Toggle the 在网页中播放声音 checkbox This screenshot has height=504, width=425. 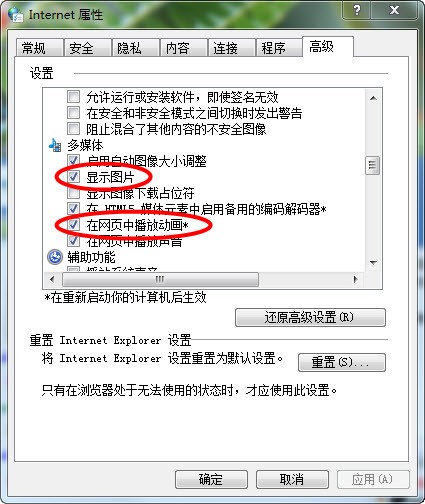coord(73,241)
